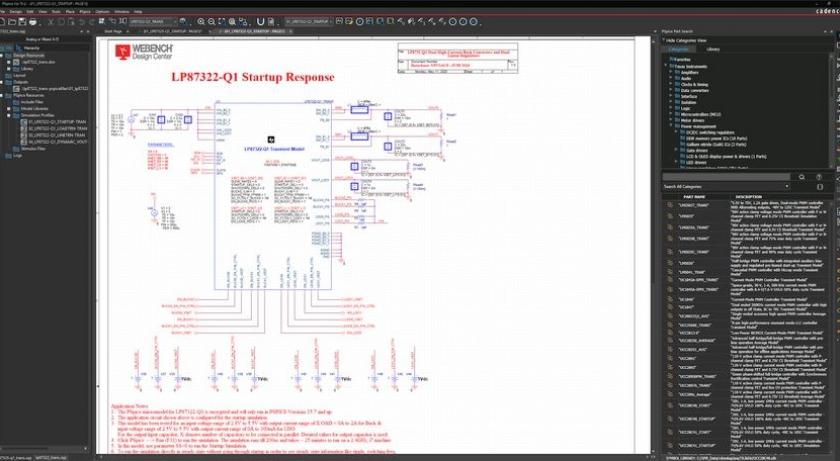Image resolution: width=840 pixels, height=461 pixels.
Task: Expand the Motor drivers category
Action: click(x=671, y=120)
